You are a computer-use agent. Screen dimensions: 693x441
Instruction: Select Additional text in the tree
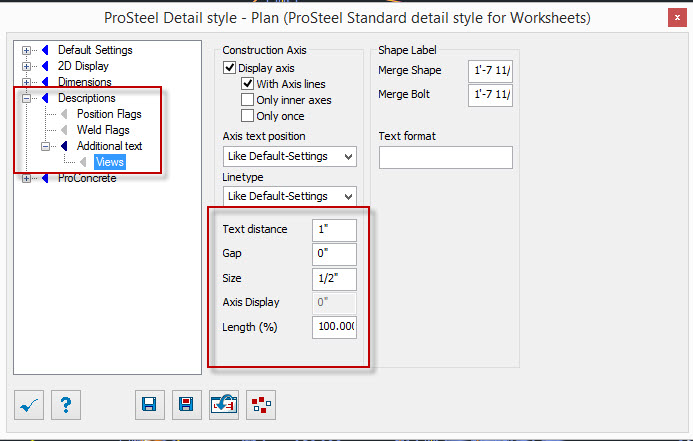tap(110, 146)
